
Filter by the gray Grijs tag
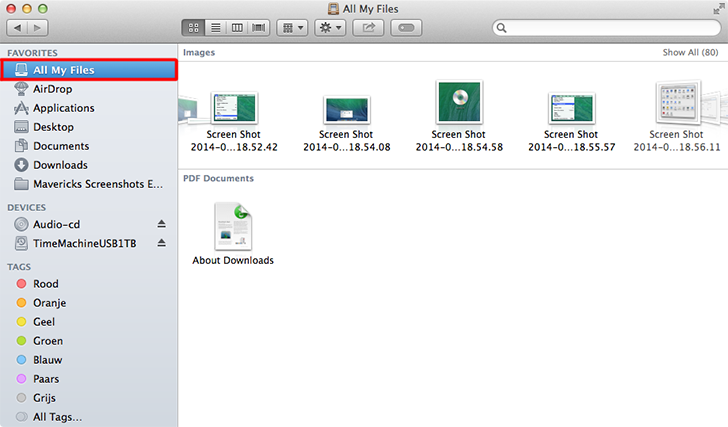89,398
